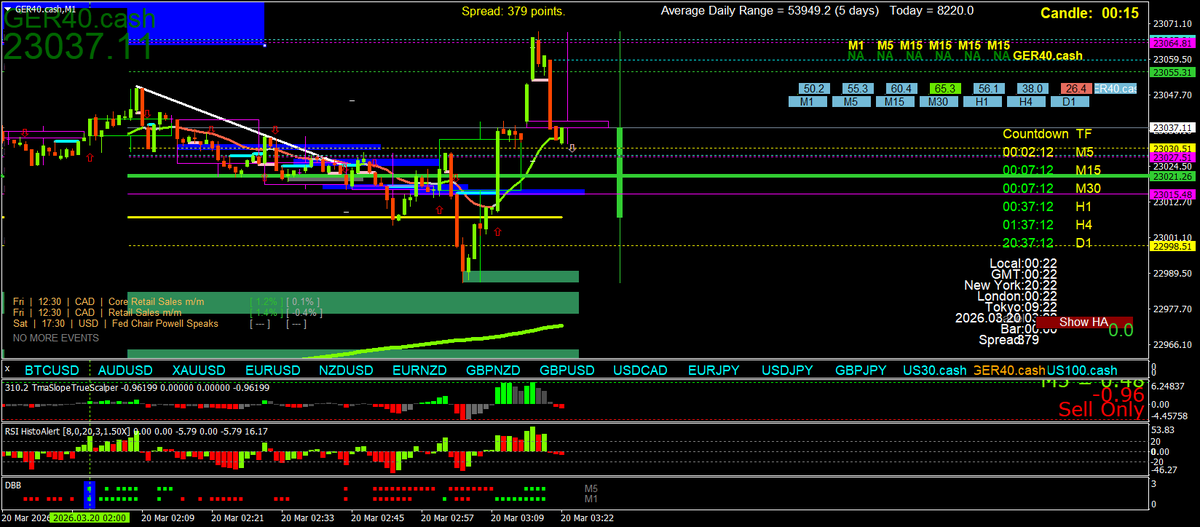Open the XAUUSD symbol chart
Image resolution: width=1200 pixels, height=527 pixels.
point(198,370)
